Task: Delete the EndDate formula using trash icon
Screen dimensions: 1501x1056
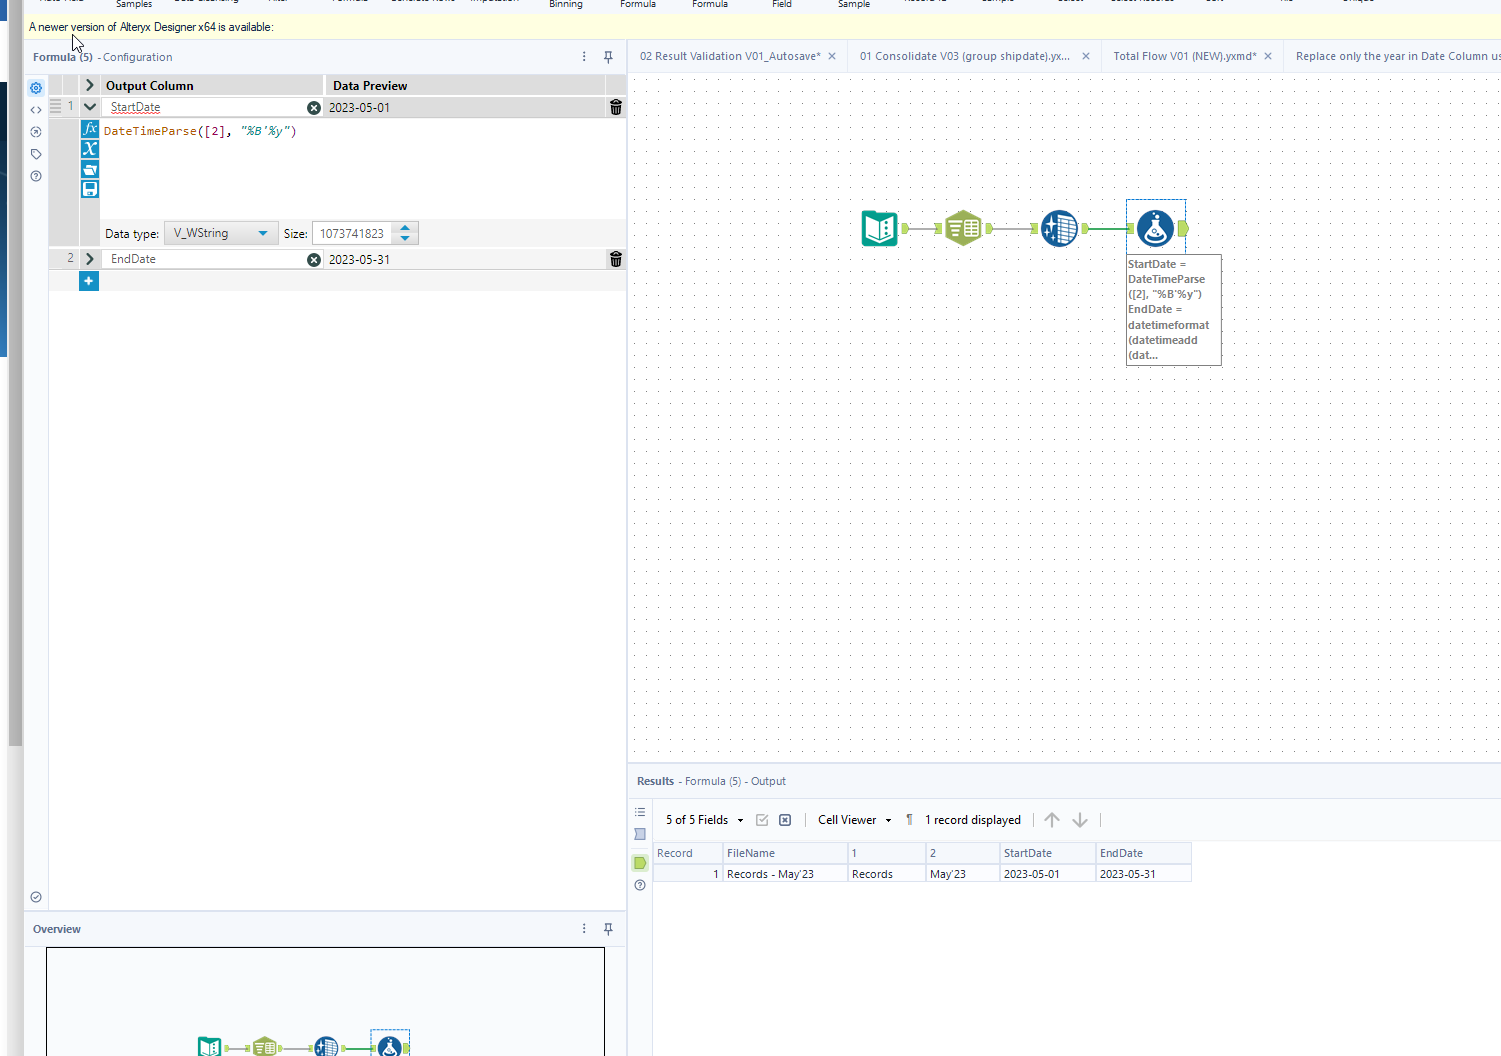Action: [x=615, y=259]
